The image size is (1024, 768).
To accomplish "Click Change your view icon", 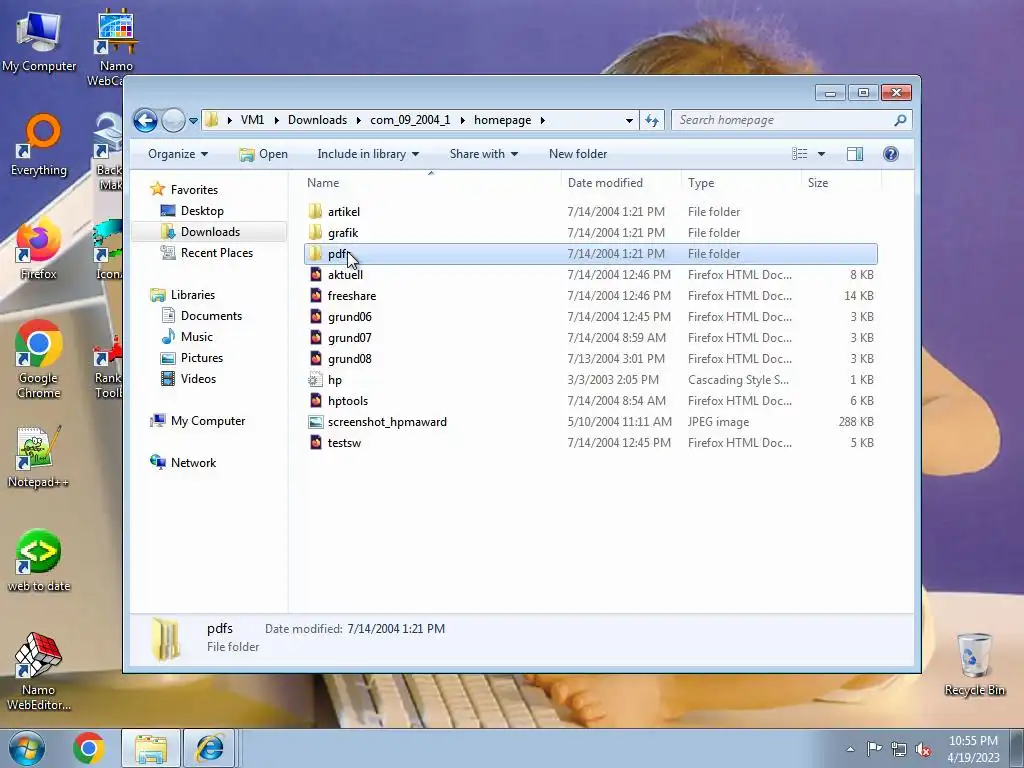I will (799, 154).
